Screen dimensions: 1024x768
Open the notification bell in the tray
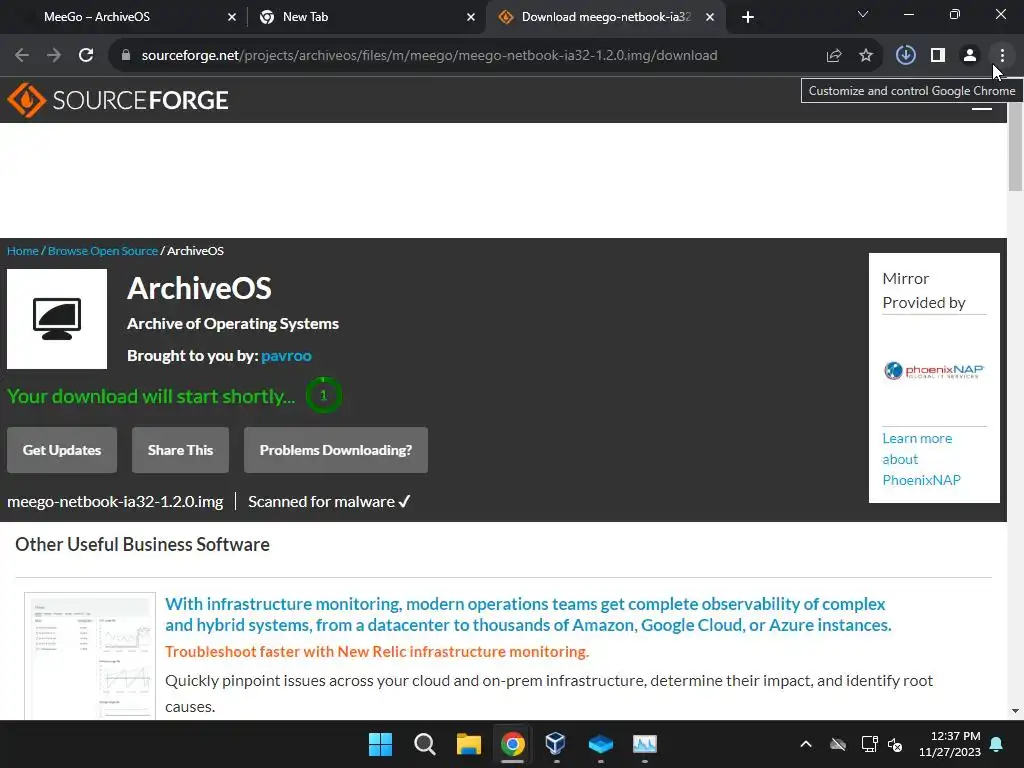[x=997, y=744]
